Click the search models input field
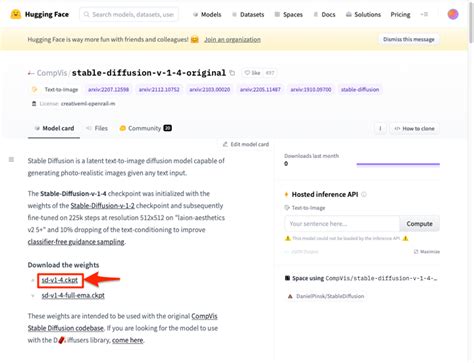Viewport: 474px width, 363px height. [129, 14]
